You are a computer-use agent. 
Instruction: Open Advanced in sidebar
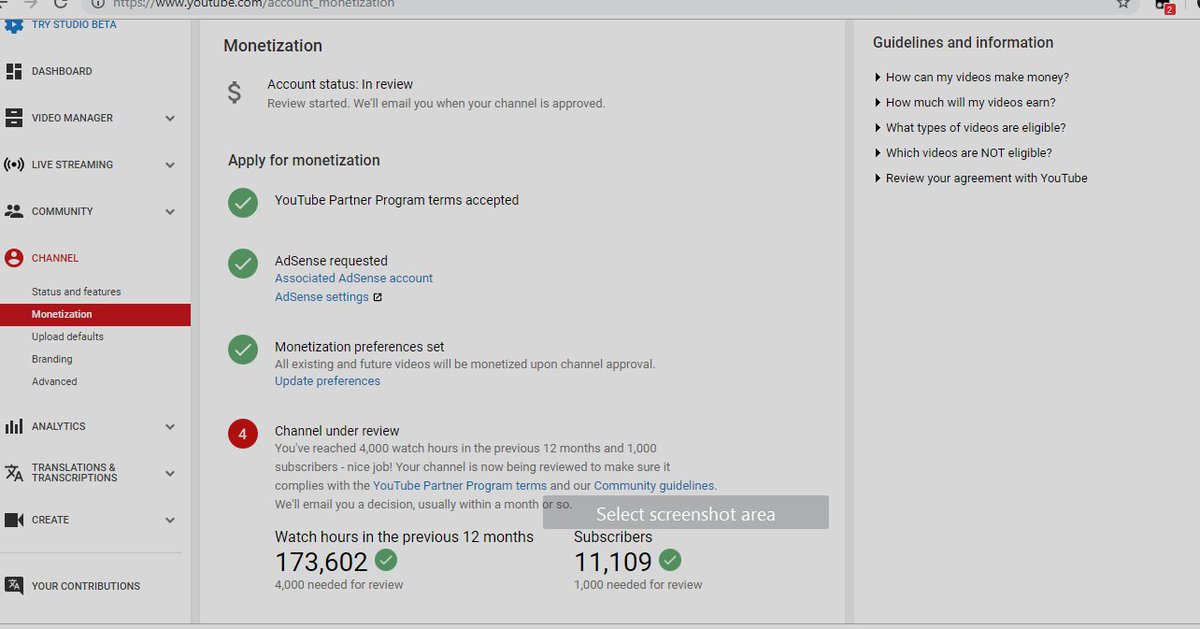tap(54, 382)
